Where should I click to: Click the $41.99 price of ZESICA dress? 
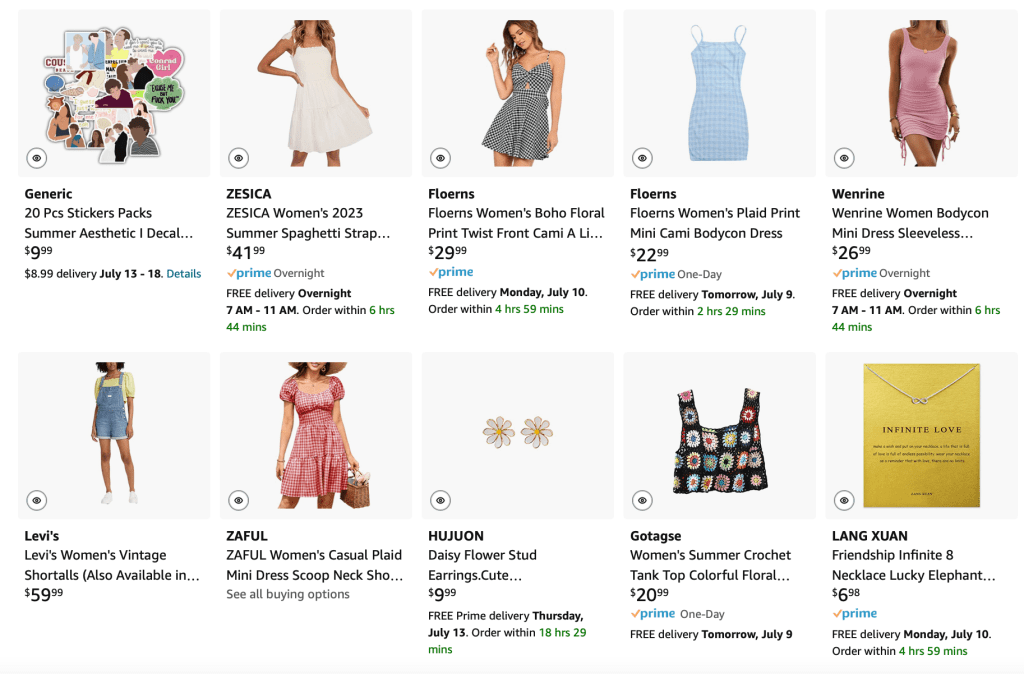tap(246, 252)
